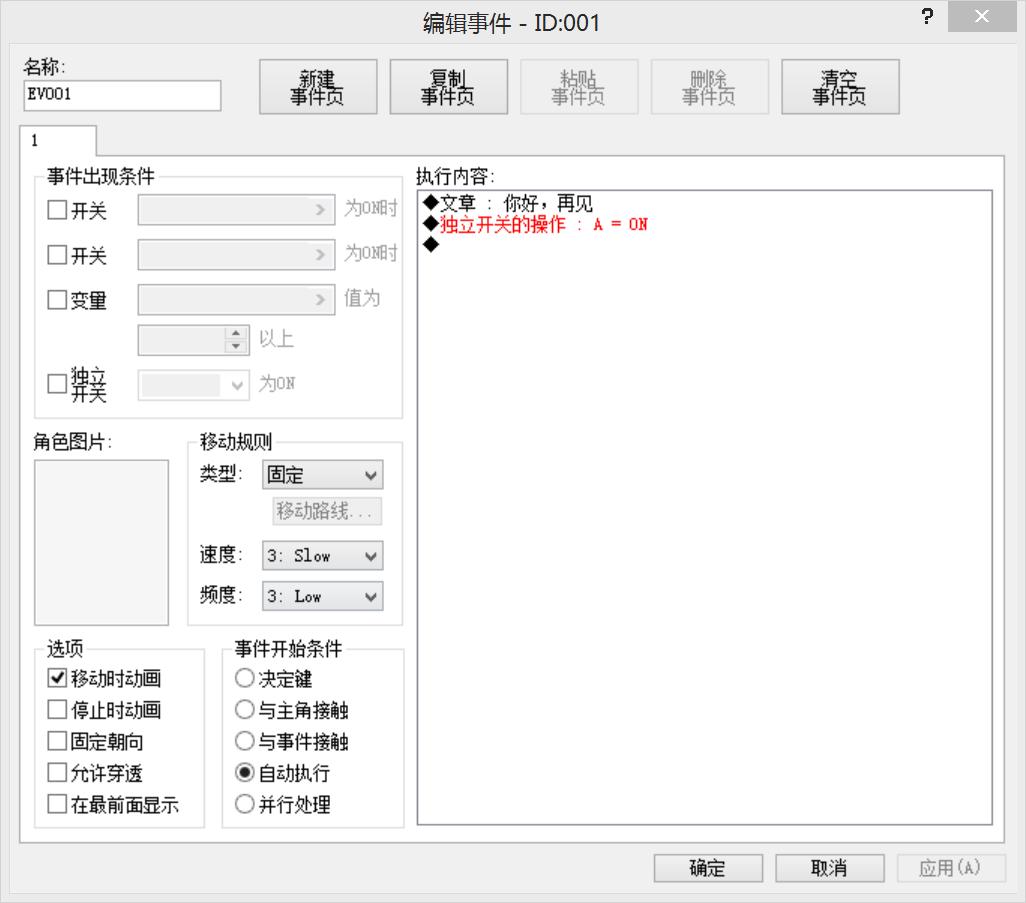
Task: Open the 频度 dropdown showing 3: Low
Action: (323, 597)
